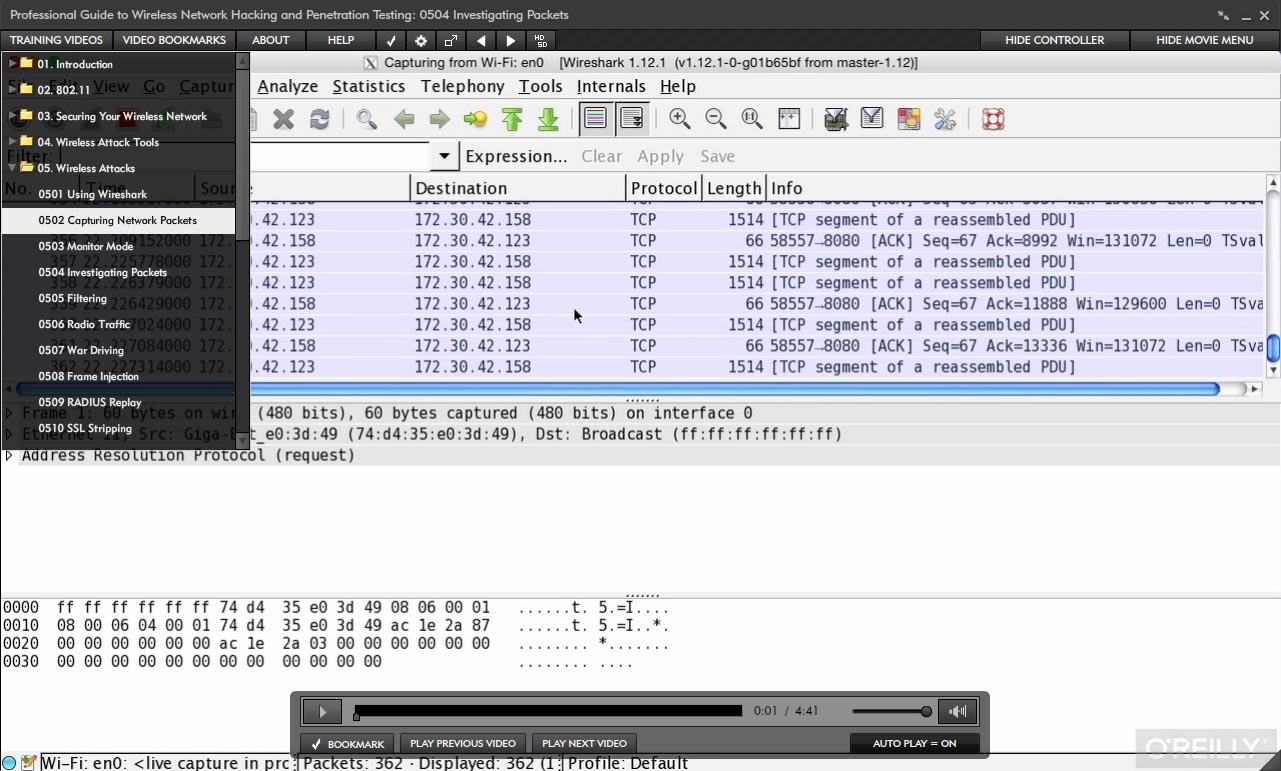Viewport: 1281px width, 771px height.
Task: Open the Statistics menu
Action: (x=368, y=87)
